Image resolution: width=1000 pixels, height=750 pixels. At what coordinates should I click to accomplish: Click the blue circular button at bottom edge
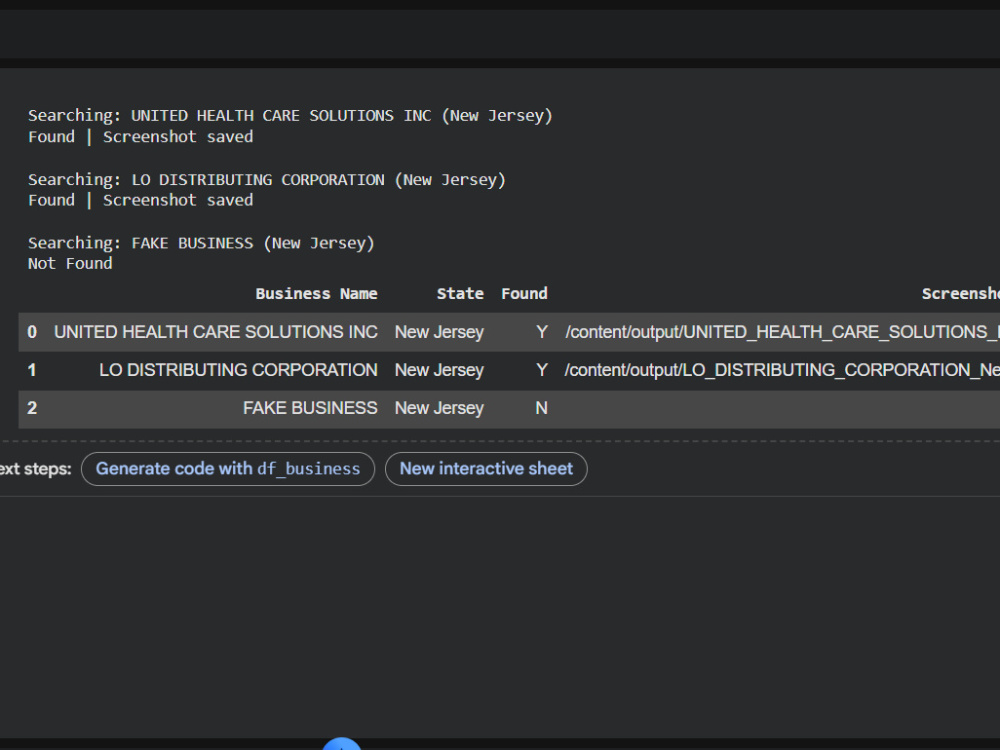coord(342,744)
